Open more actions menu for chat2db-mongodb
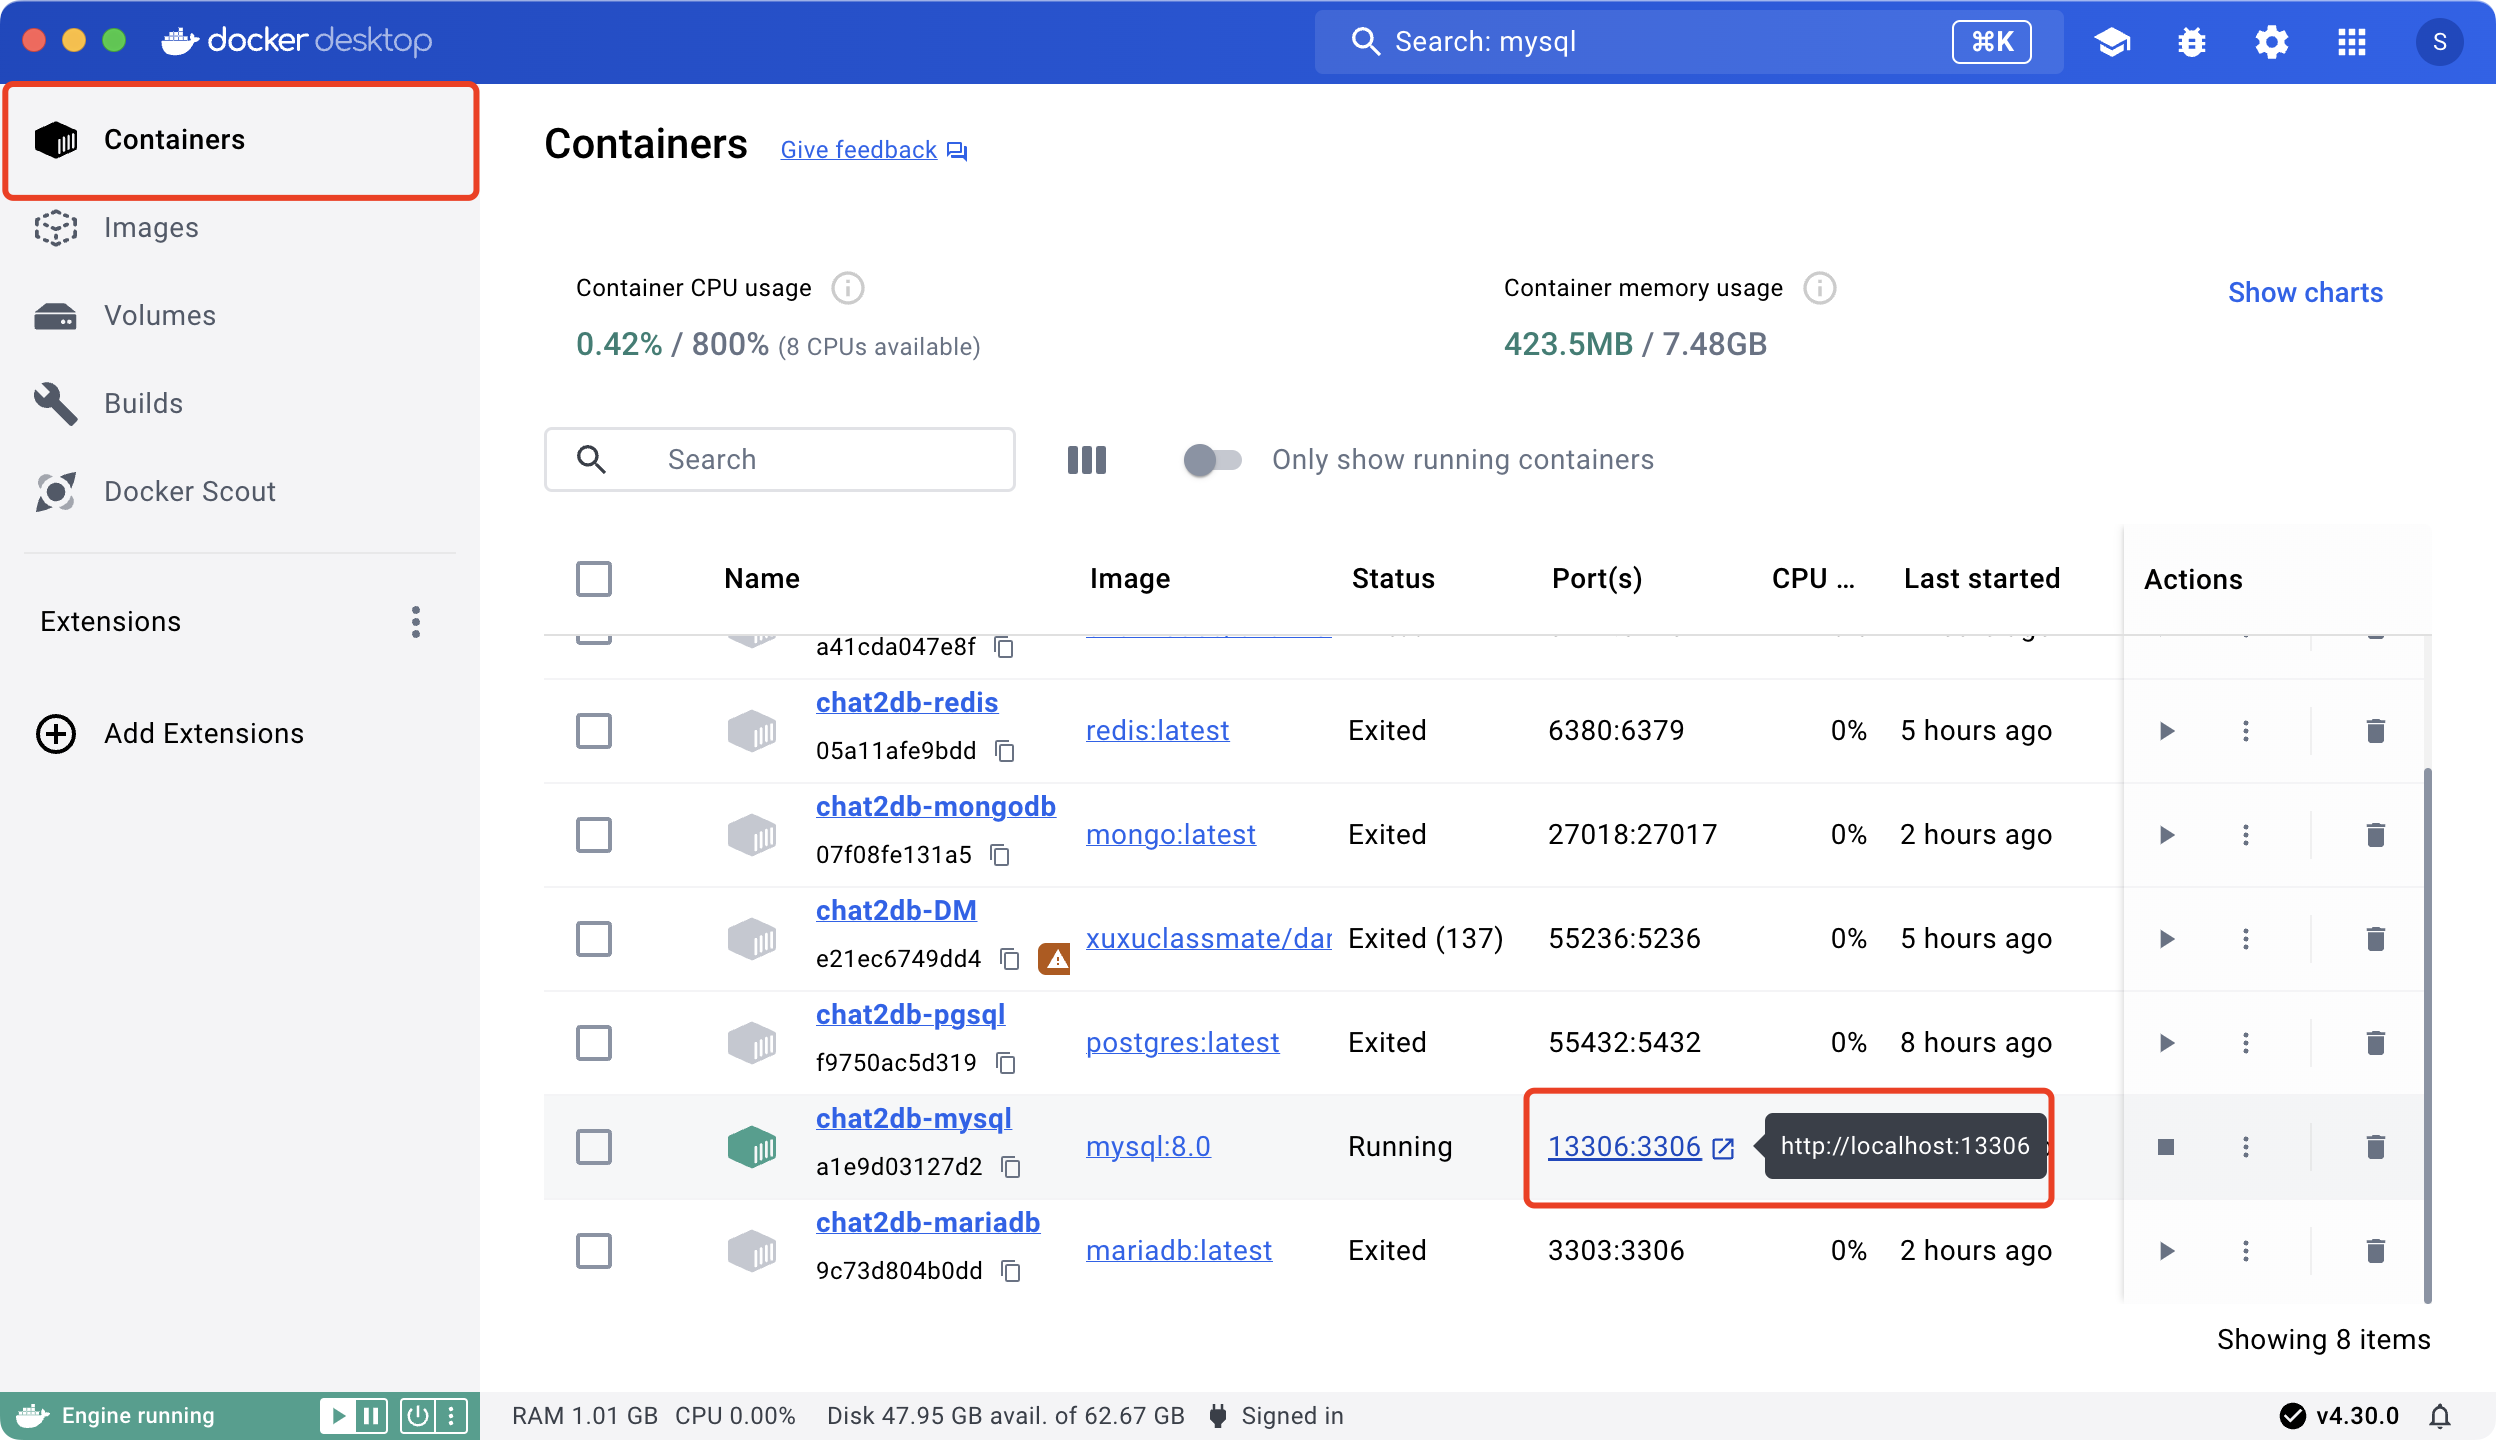This screenshot has height=1440, width=2496. tap(2246, 835)
